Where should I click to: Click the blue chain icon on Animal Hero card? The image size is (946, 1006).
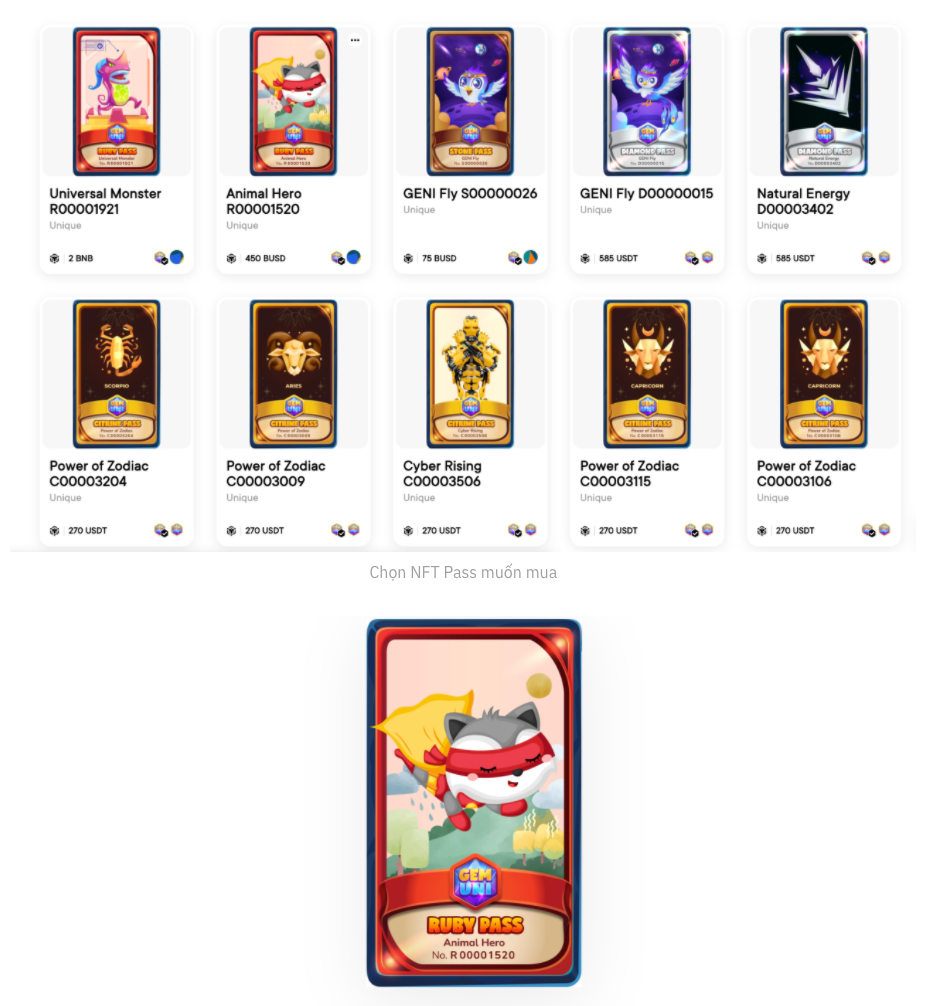[354, 257]
